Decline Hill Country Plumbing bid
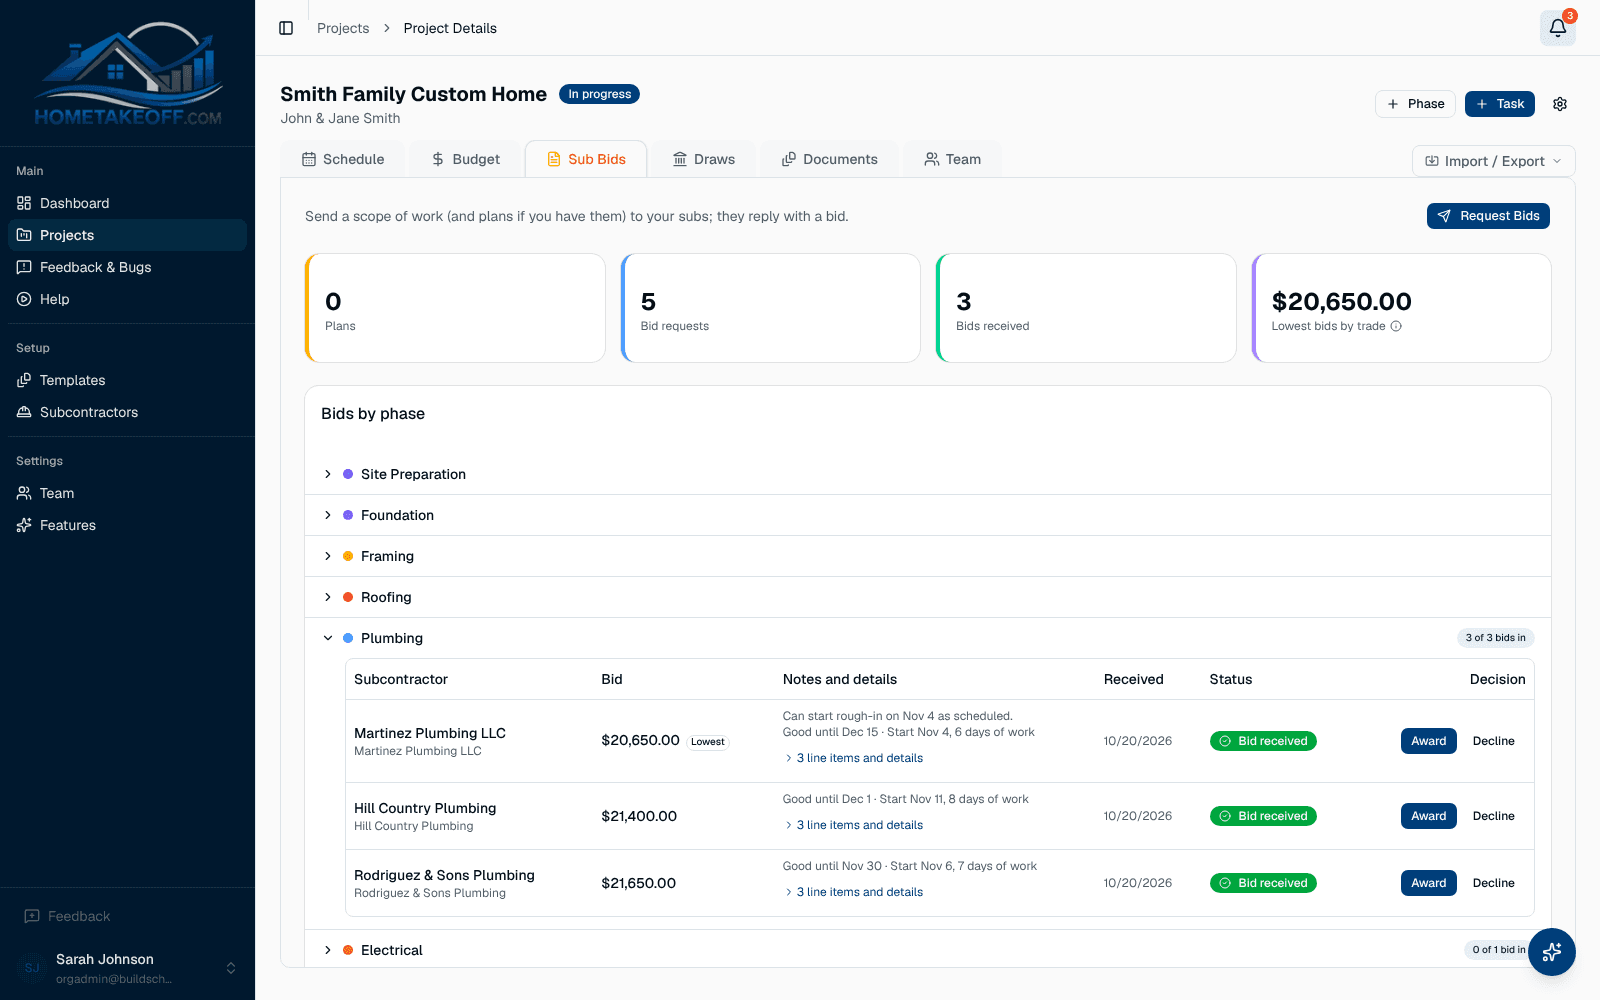The height and width of the screenshot is (1000, 1600). pos(1493,816)
